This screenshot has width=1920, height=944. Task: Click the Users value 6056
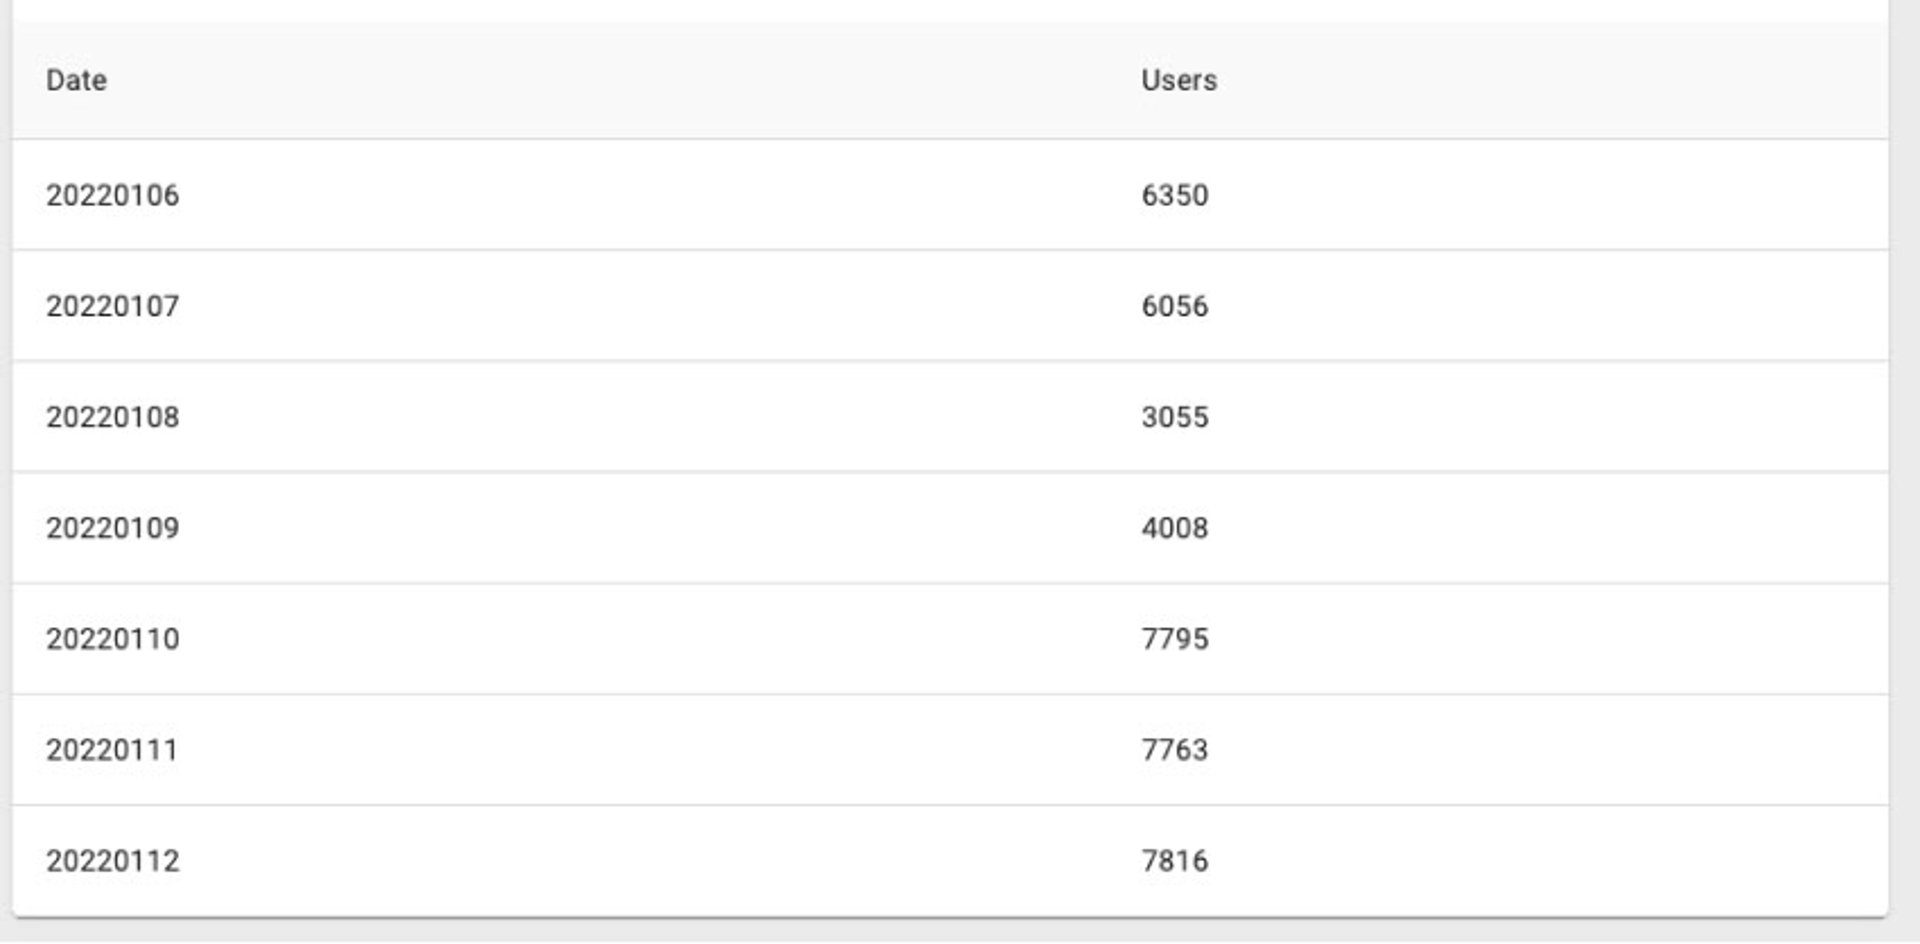pyautogui.click(x=1176, y=306)
